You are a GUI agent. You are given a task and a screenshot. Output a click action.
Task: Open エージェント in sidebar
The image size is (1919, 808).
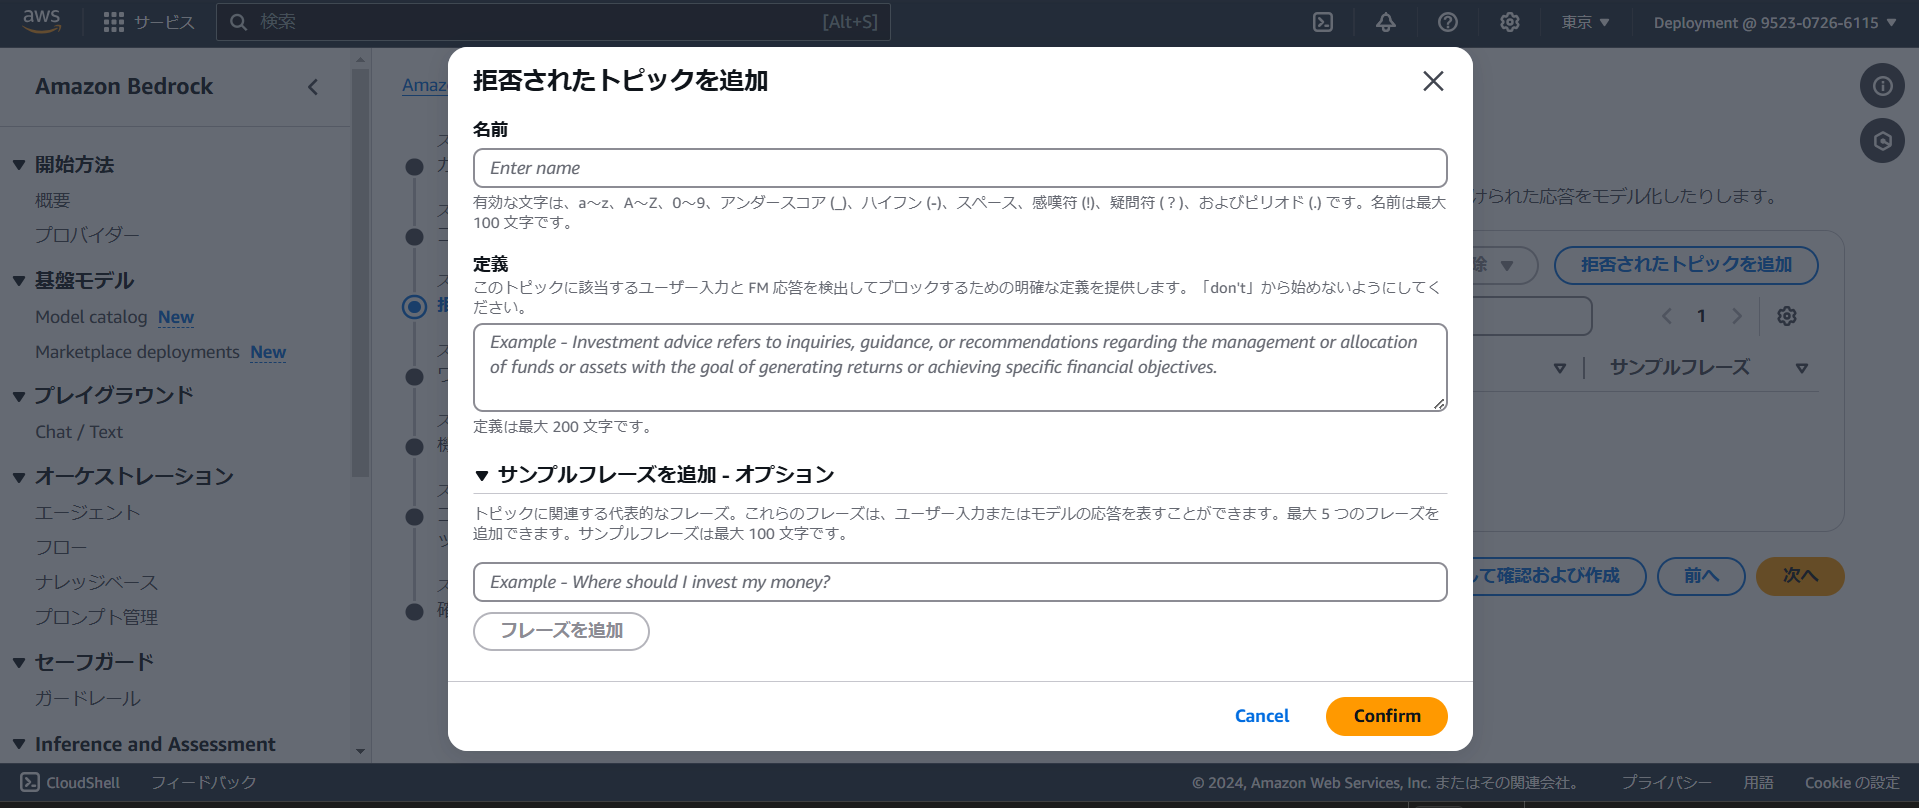(87, 512)
